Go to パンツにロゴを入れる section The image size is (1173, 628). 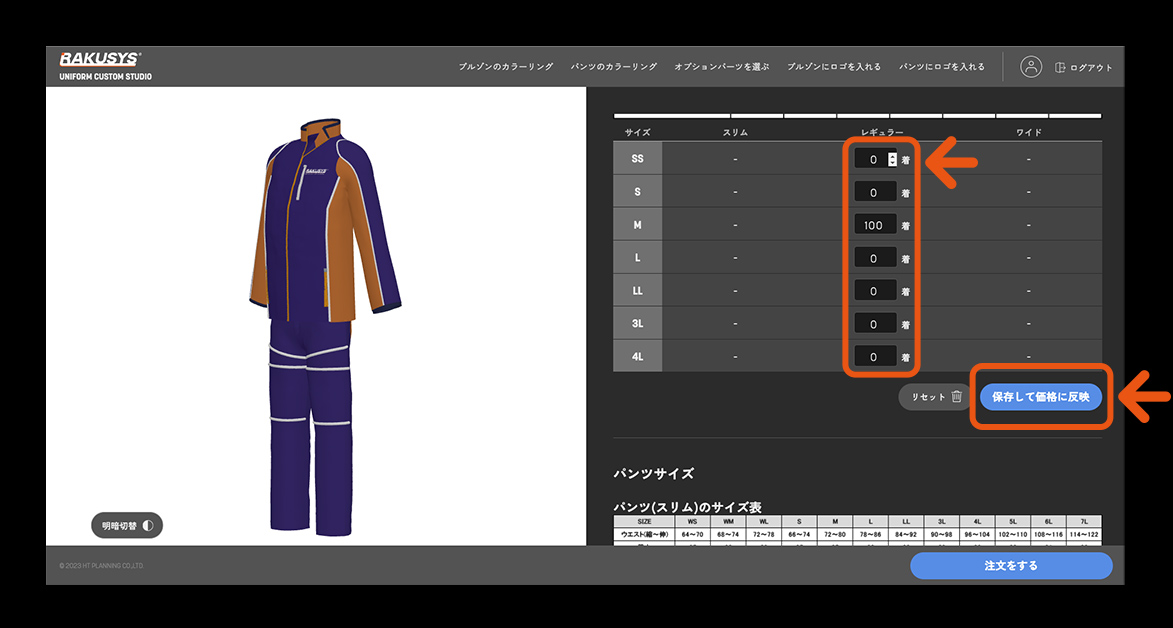coord(942,67)
